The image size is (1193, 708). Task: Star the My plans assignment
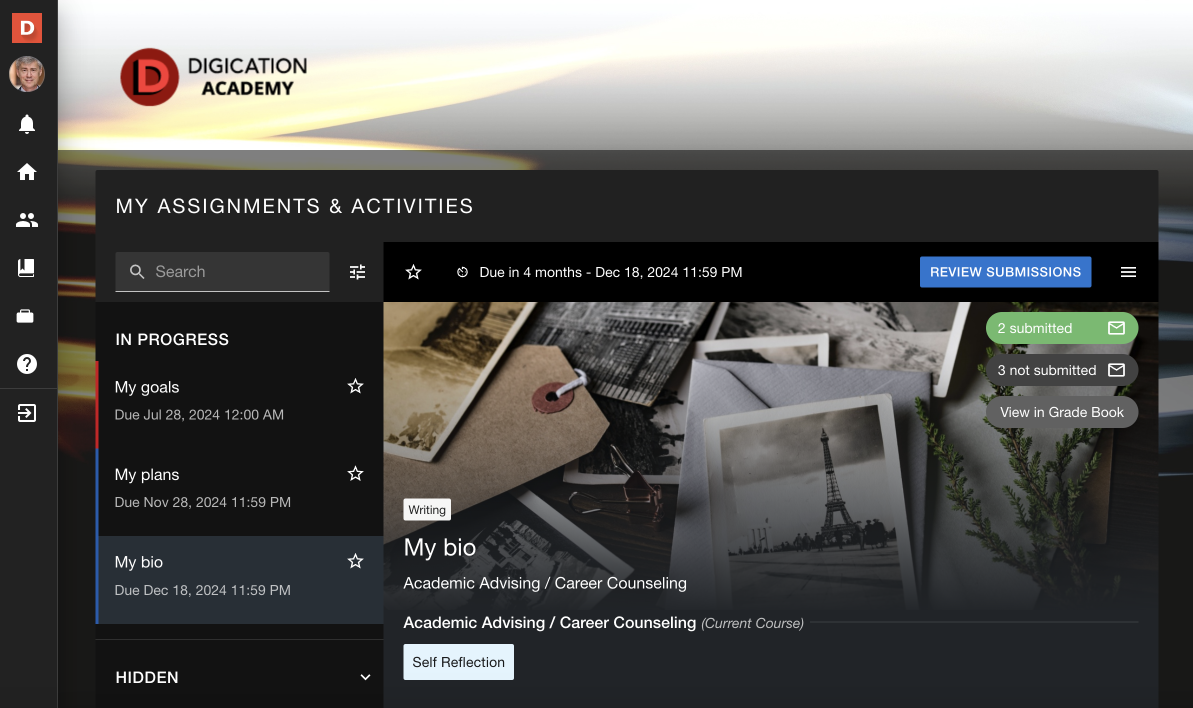pyautogui.click(x=355, y=474)
